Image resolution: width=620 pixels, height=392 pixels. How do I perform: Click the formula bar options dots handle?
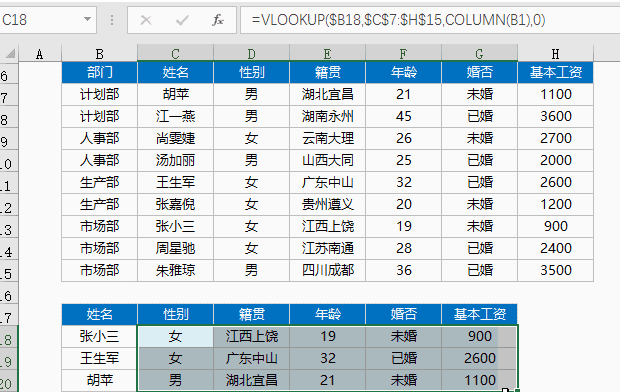pos(112,20)
